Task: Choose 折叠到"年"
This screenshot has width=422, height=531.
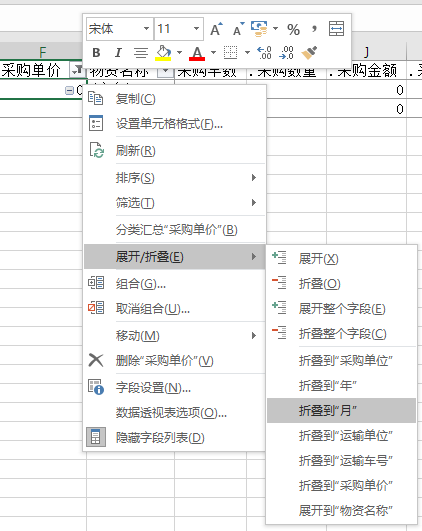Action: [341, 385]
